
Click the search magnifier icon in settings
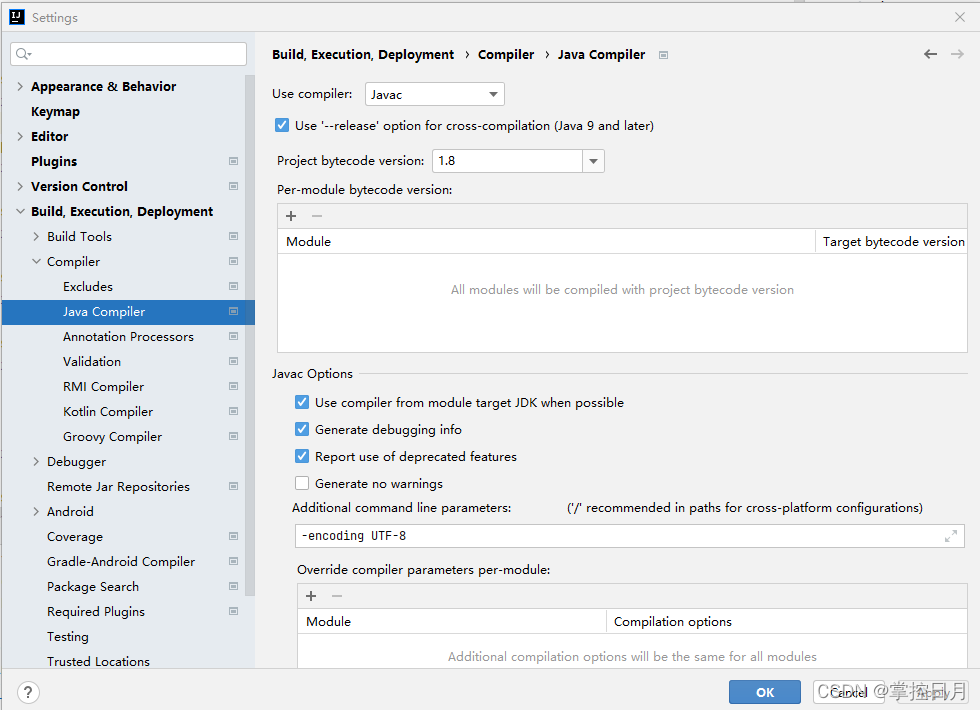[23, 54]
